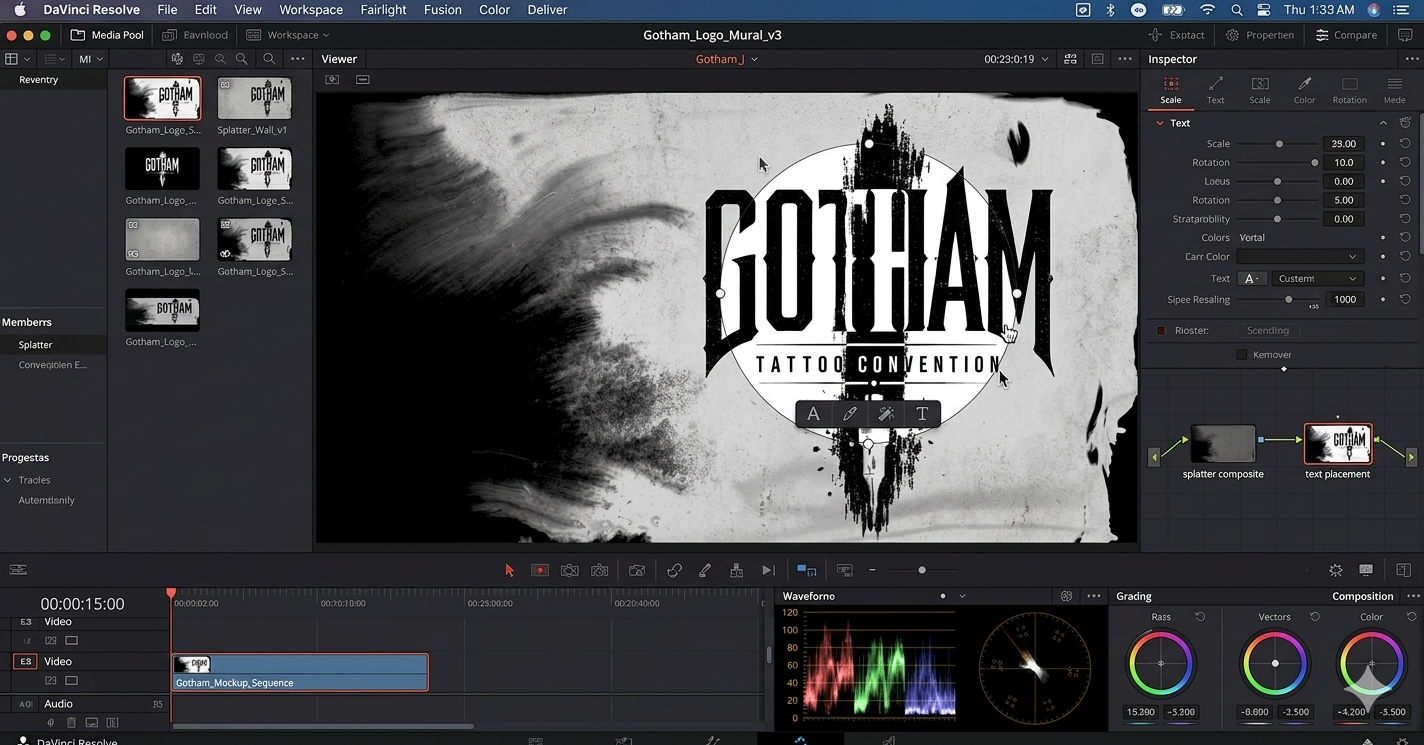
Task: Toggle the ES Video track selector
Action: (x=26, y=662)
